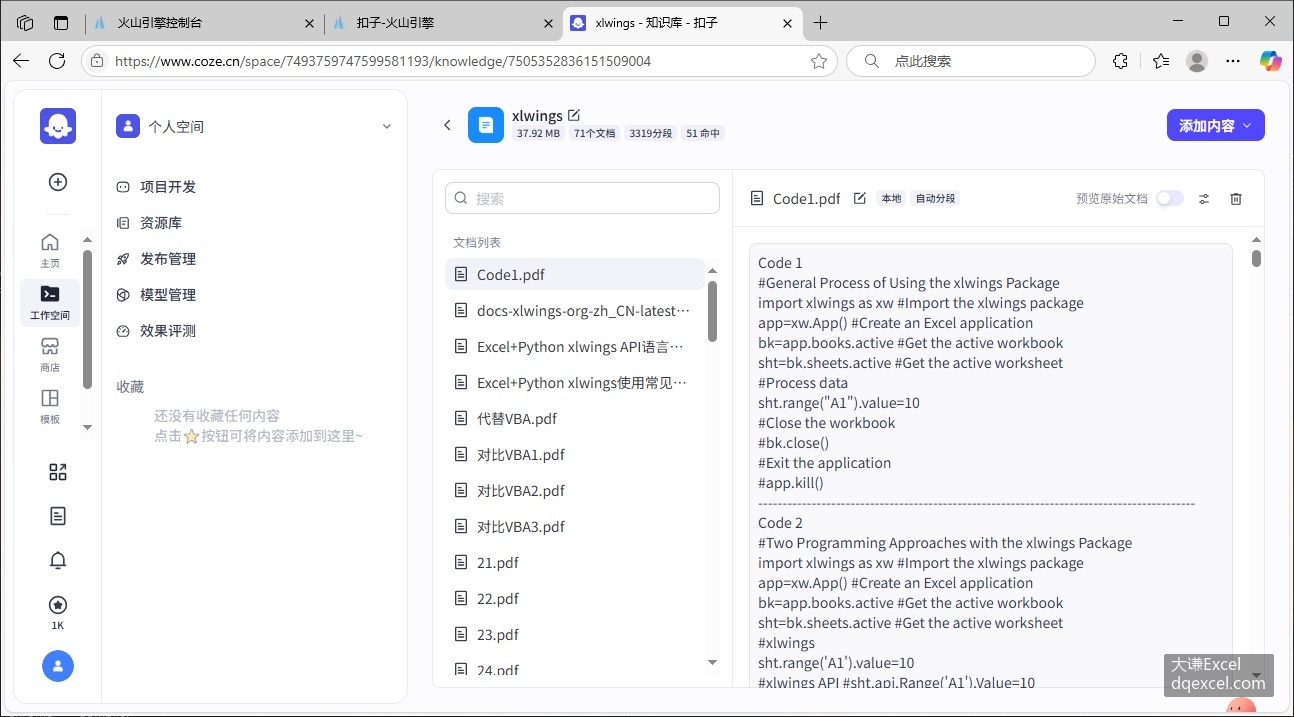Screen dimensions: 1294x717
Task: Click the 3319分段 badge
Action: (x=650, y=133)
